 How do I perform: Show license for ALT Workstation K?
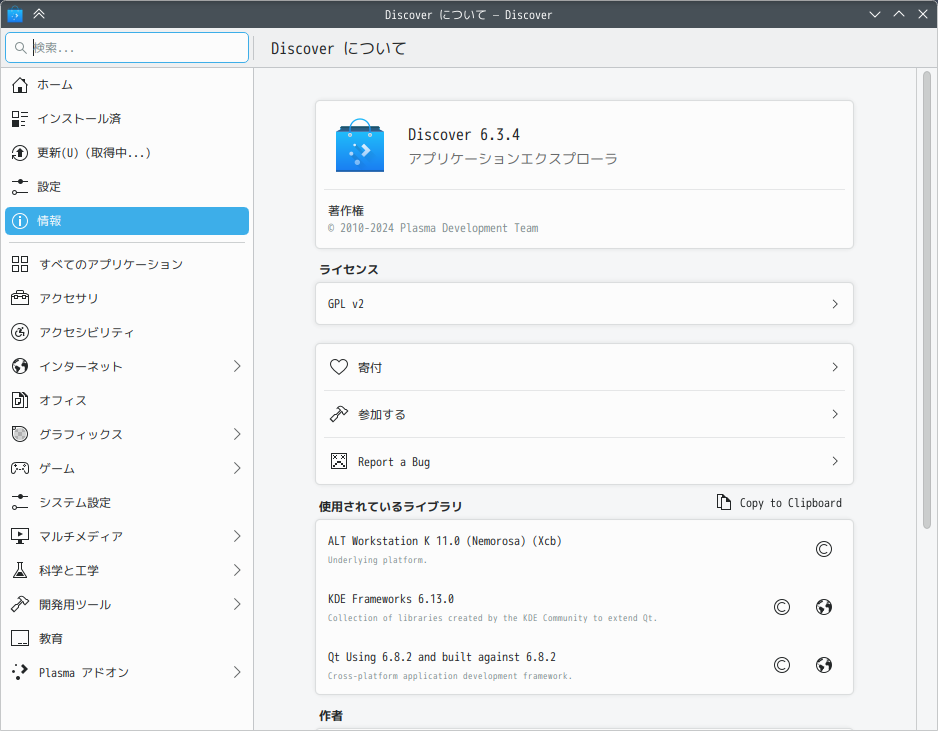(824, 549)
